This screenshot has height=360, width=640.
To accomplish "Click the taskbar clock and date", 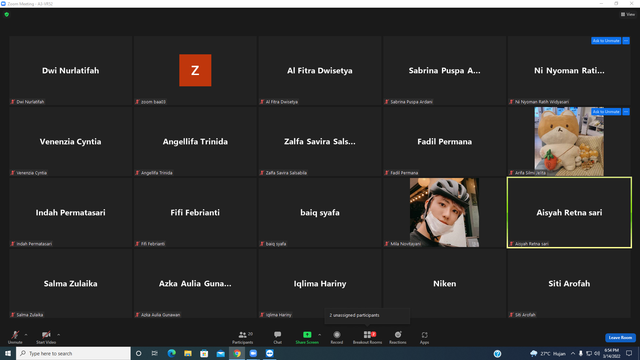I will click(x=611, y=353).
